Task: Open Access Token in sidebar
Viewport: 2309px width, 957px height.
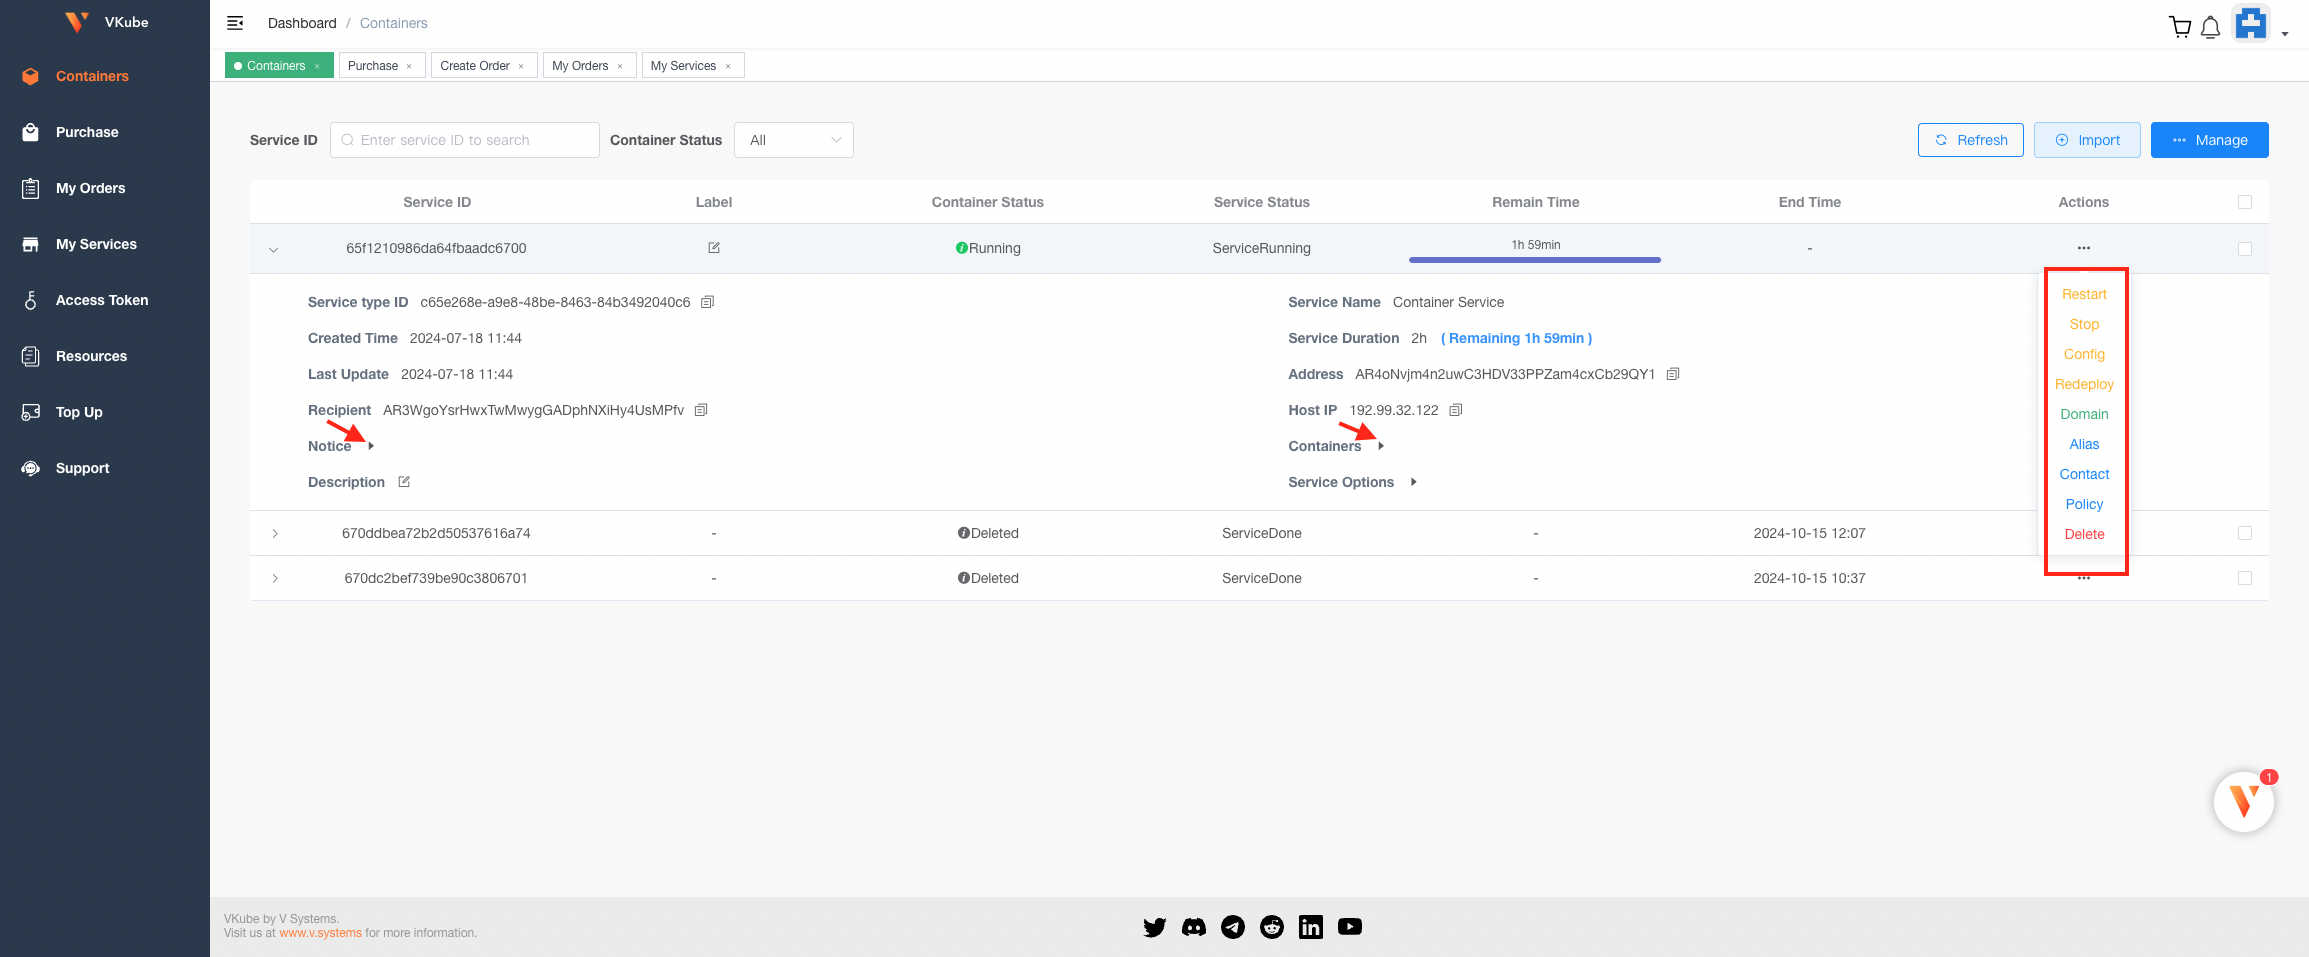Action: 101,300
